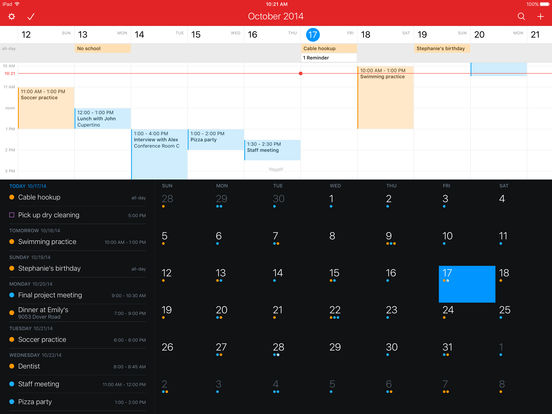Check the Pick up dry cleaning checkbox
Image resolution: width=552 pixels, height=414 pixels.
tap(12, 215)
